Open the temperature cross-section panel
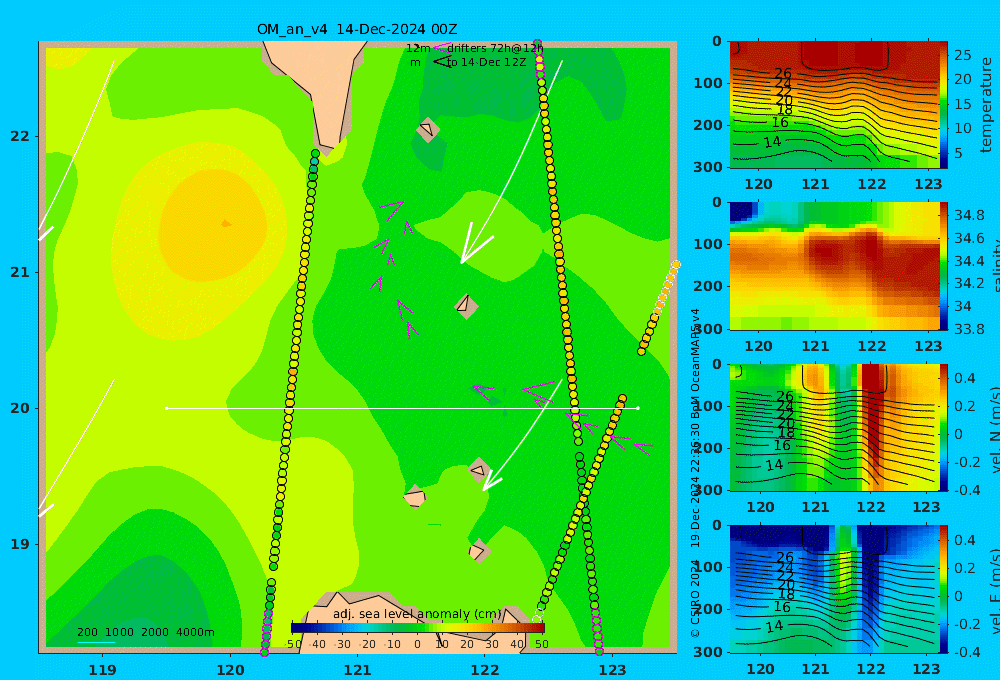 (x=835, y=105)
